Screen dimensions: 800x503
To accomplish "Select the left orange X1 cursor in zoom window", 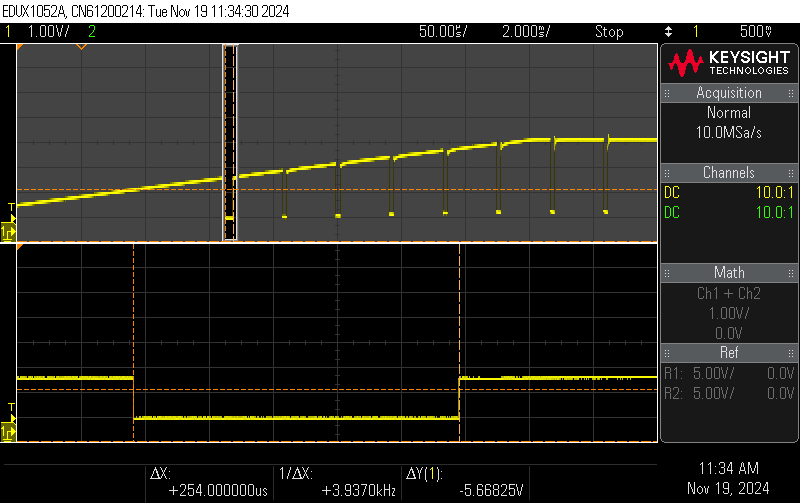I will click(x=134, y=343).
